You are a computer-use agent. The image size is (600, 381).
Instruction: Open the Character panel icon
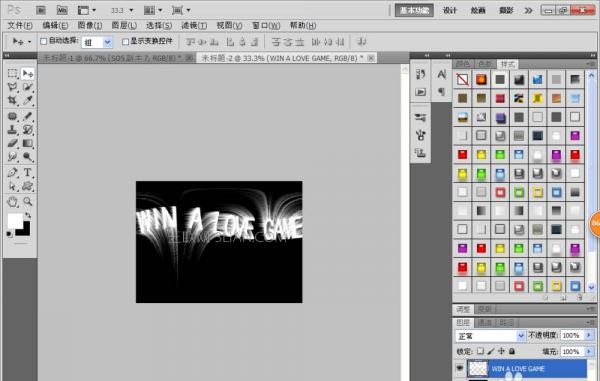pyautogui.click(x=442, y=74)
